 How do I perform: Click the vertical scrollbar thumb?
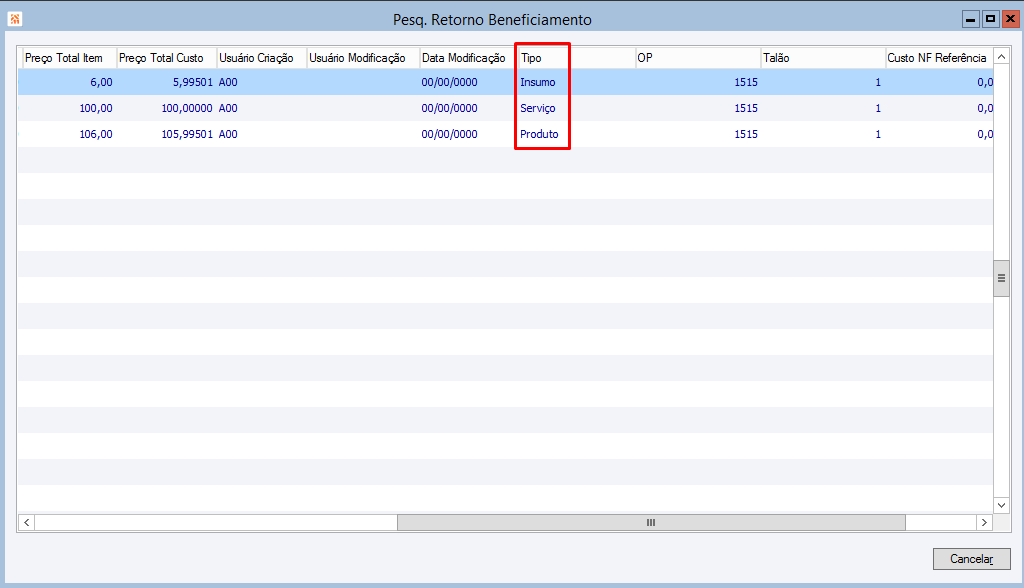(x=1001, y=278)
